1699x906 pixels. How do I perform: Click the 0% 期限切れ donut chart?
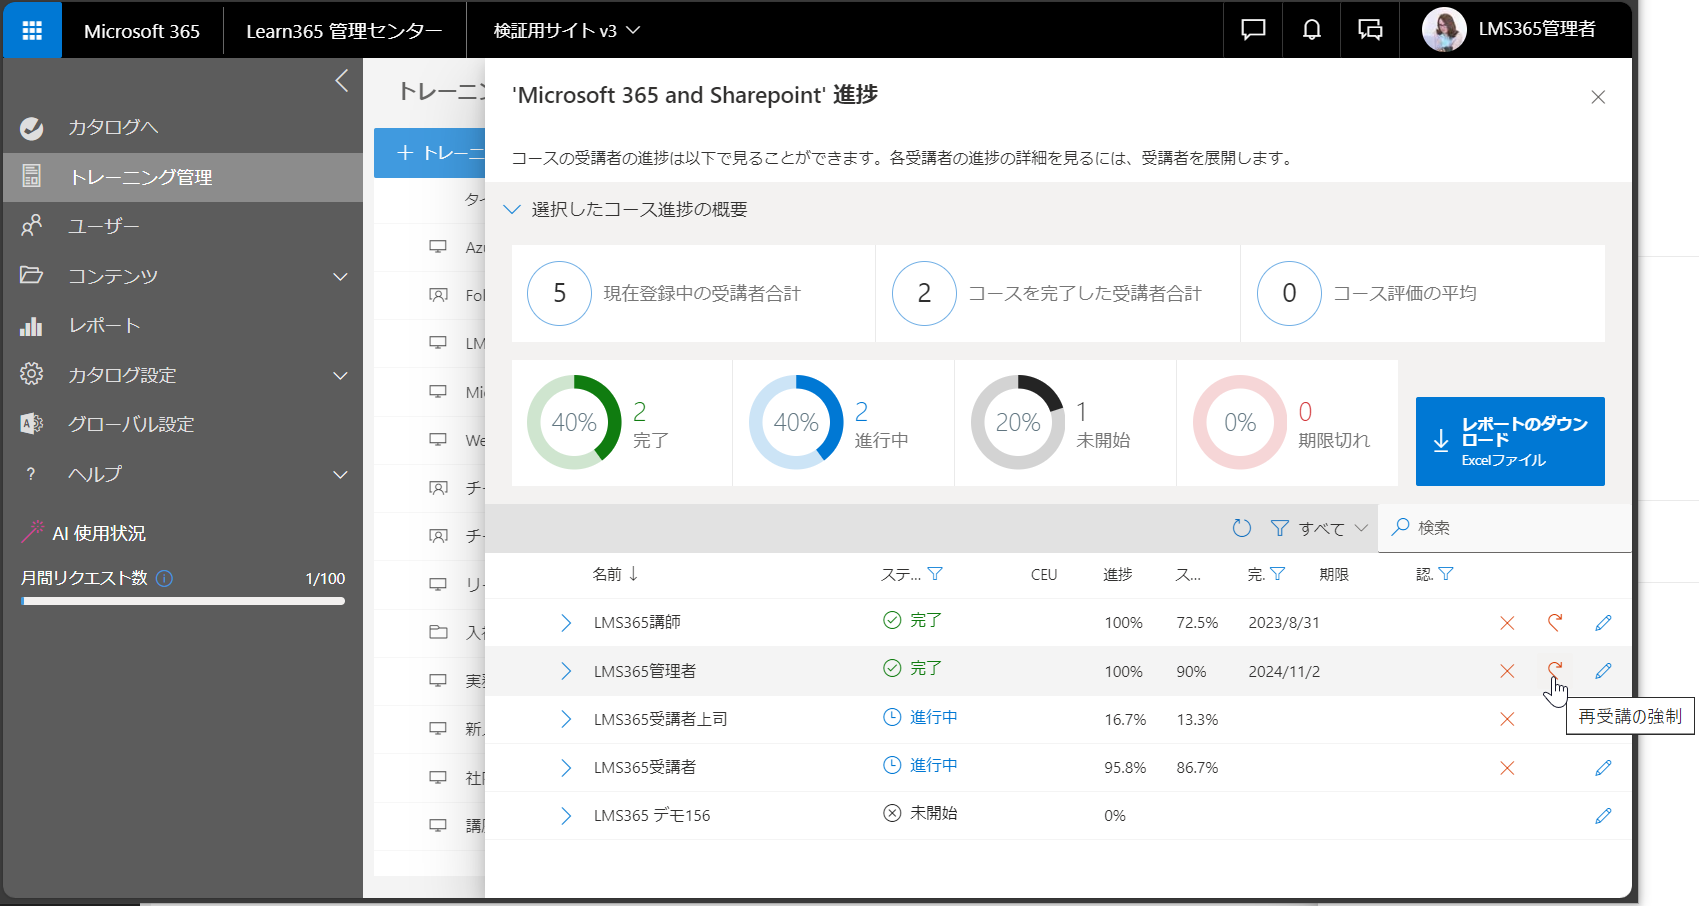[x=1240, y=422]
